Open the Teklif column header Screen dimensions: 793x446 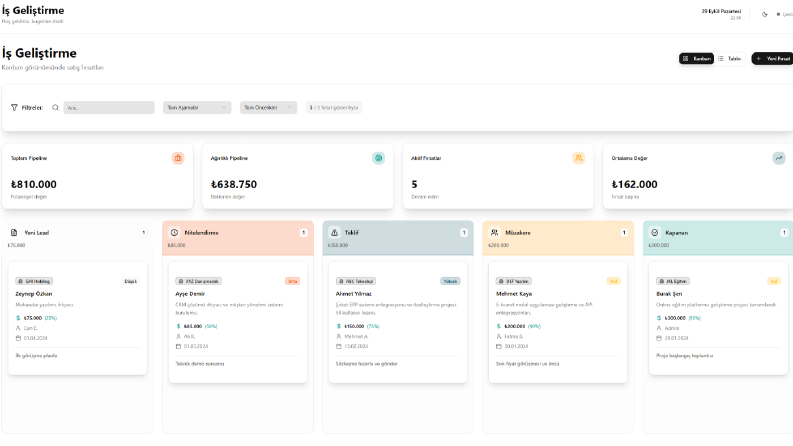398,238
